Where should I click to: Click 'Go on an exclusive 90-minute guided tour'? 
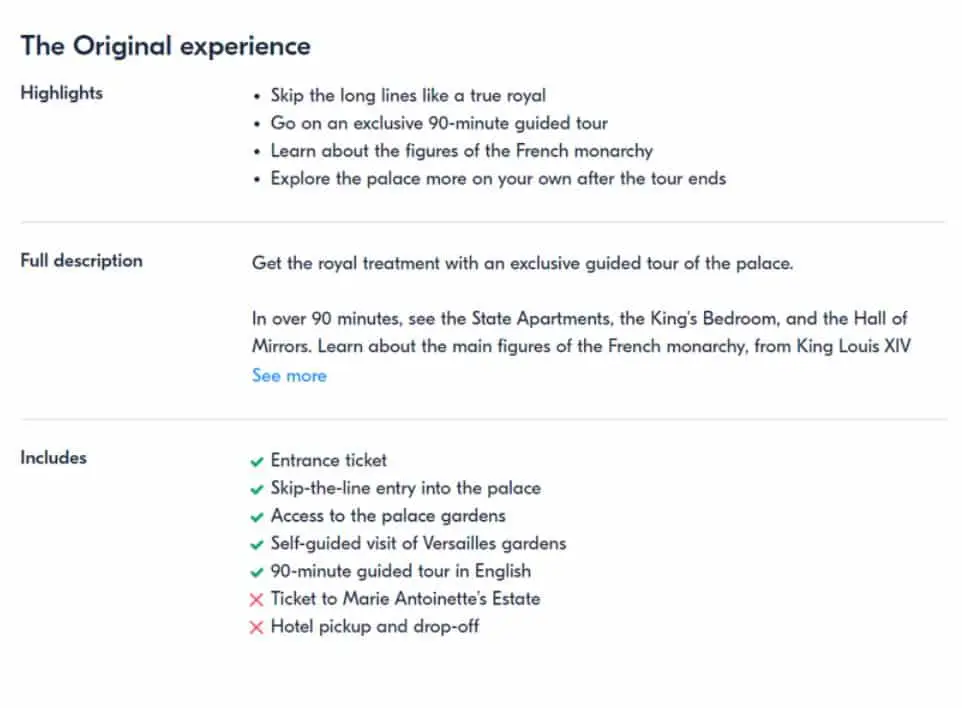[x=439, y=123]
